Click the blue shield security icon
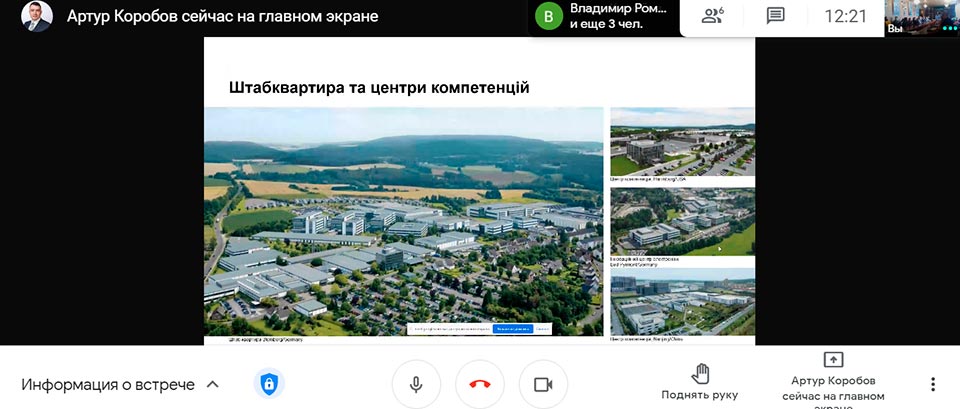This screenshot has height=409, width=960. click(269, 385)
